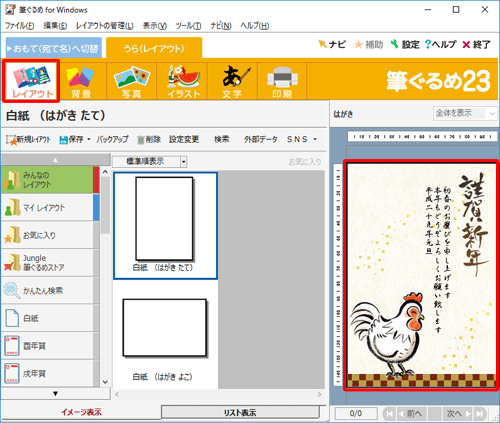Click 外部データ in the toolbar

260,140
